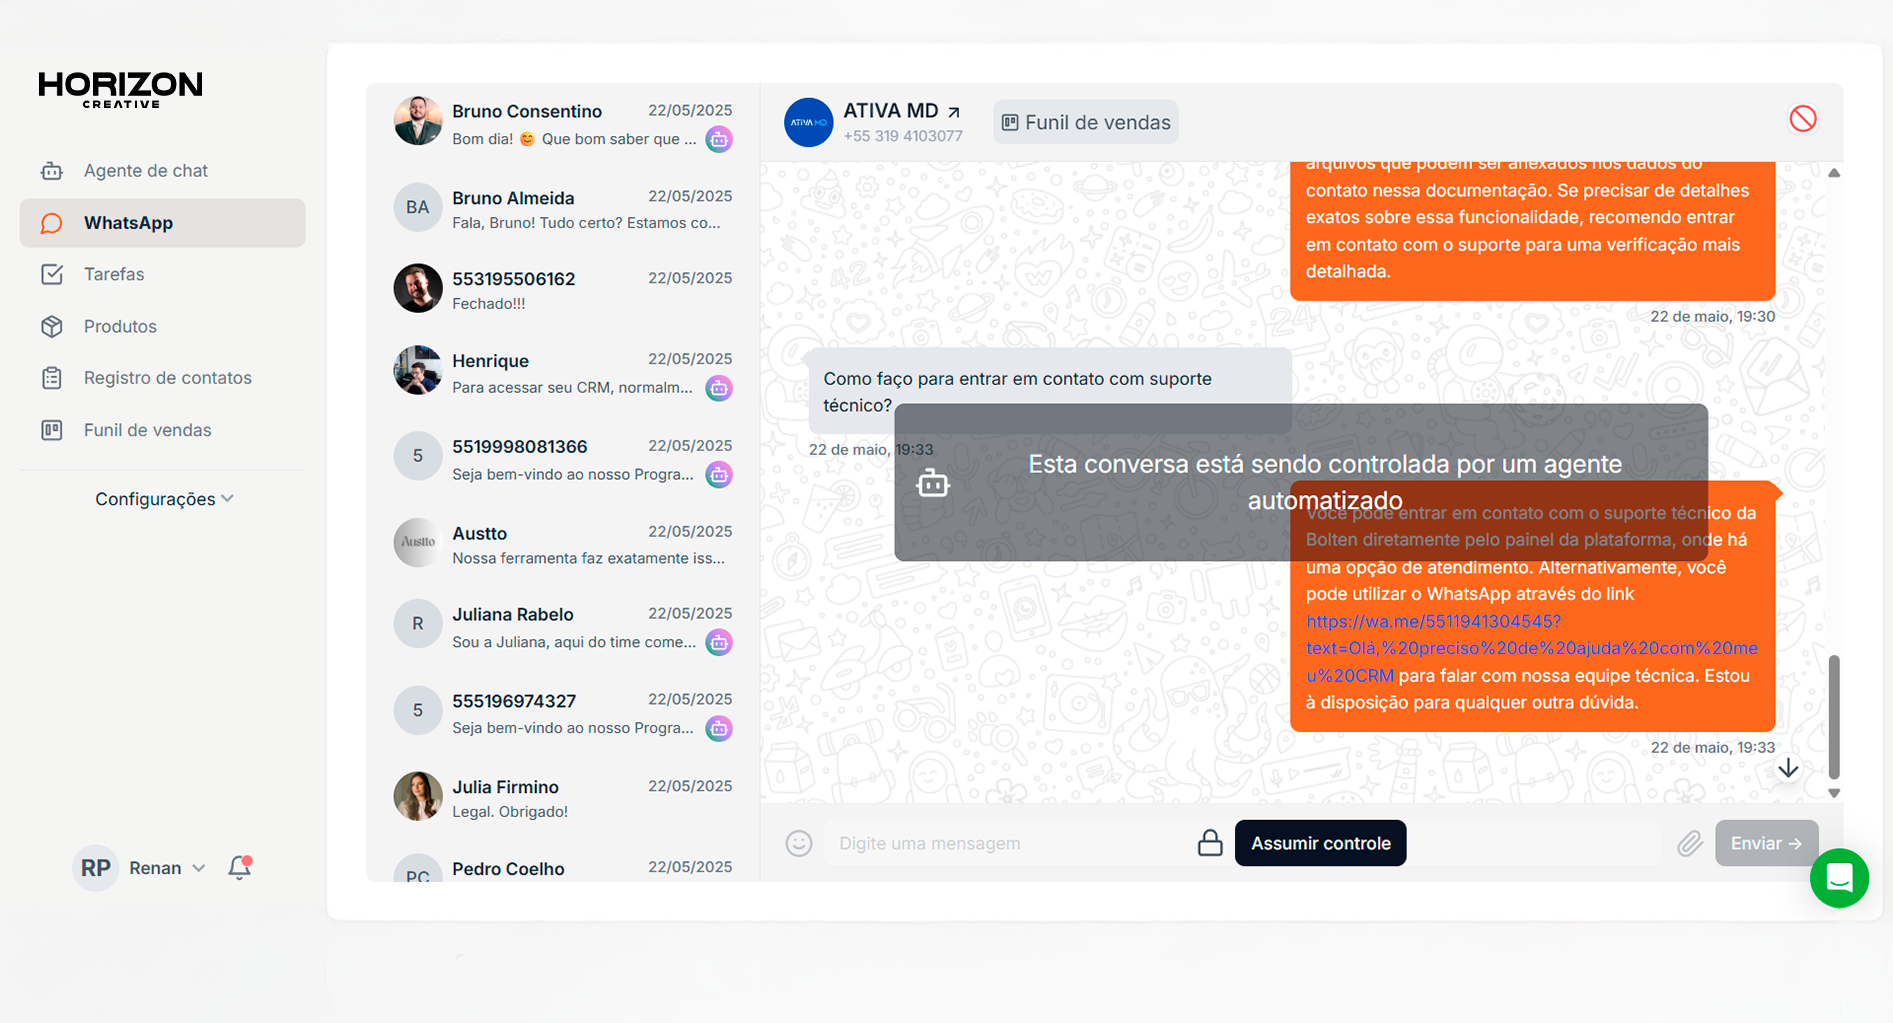The height and width of the screenshot is (1023, 1893).
Task: Open notifications bell
Action: [240, 867]
